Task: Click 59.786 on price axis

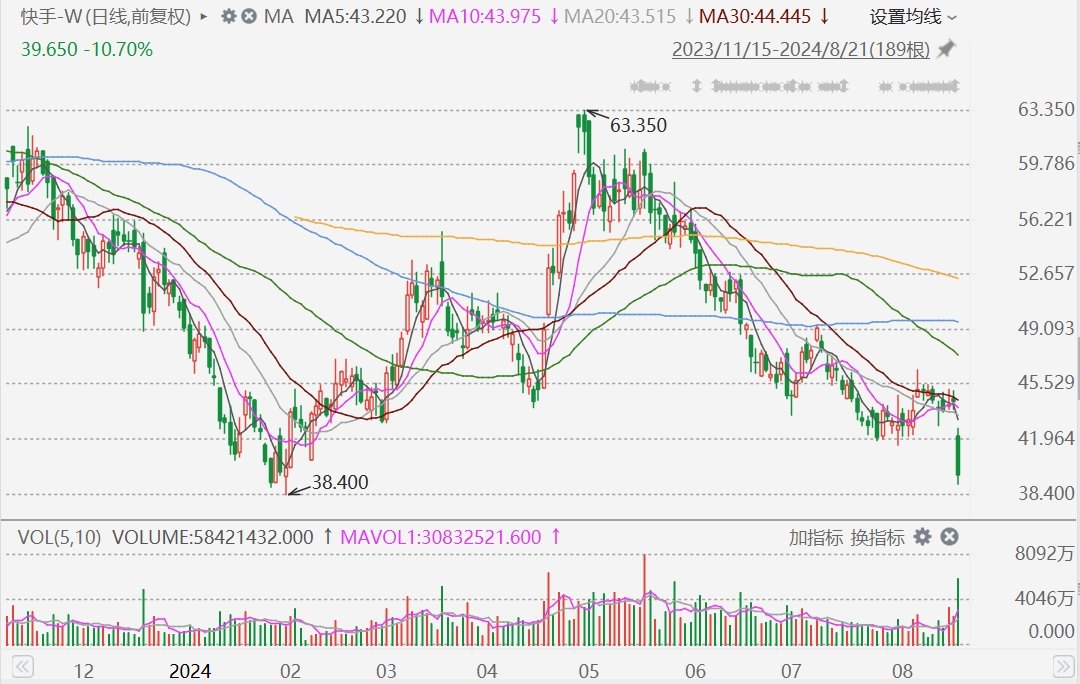Action: (x=1046, y=163)
